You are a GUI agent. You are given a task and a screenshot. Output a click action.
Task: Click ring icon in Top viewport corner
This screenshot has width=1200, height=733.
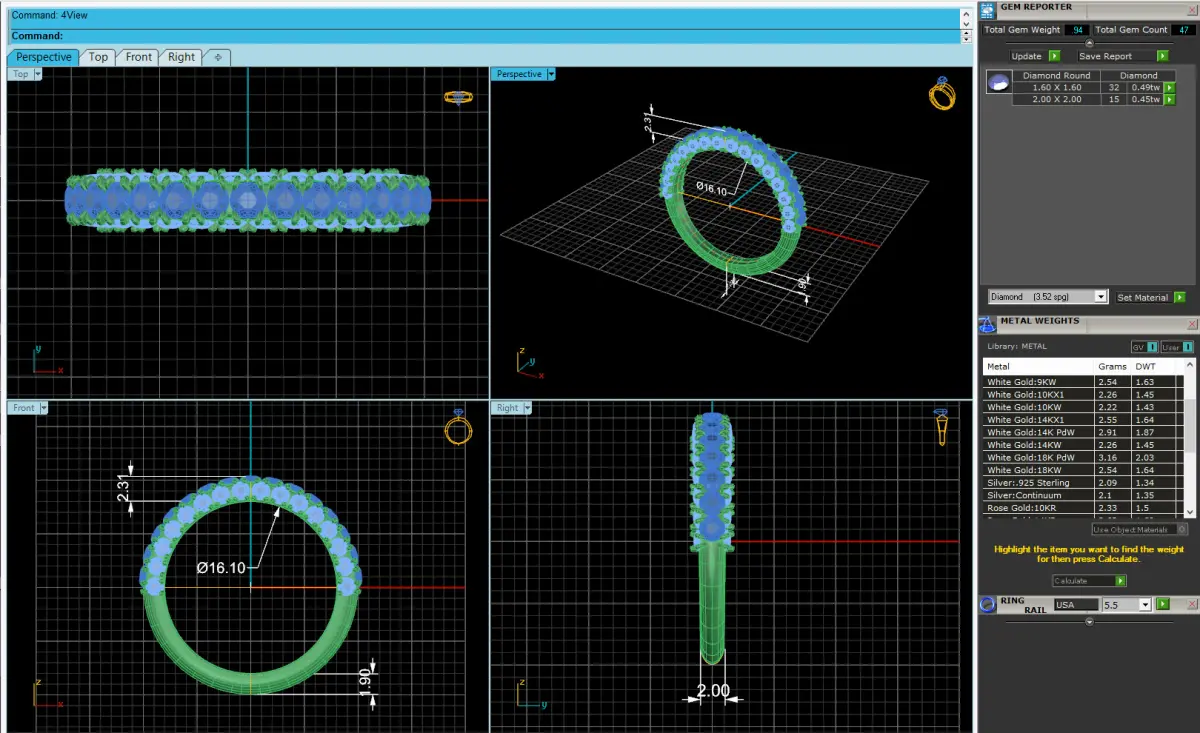458,97
